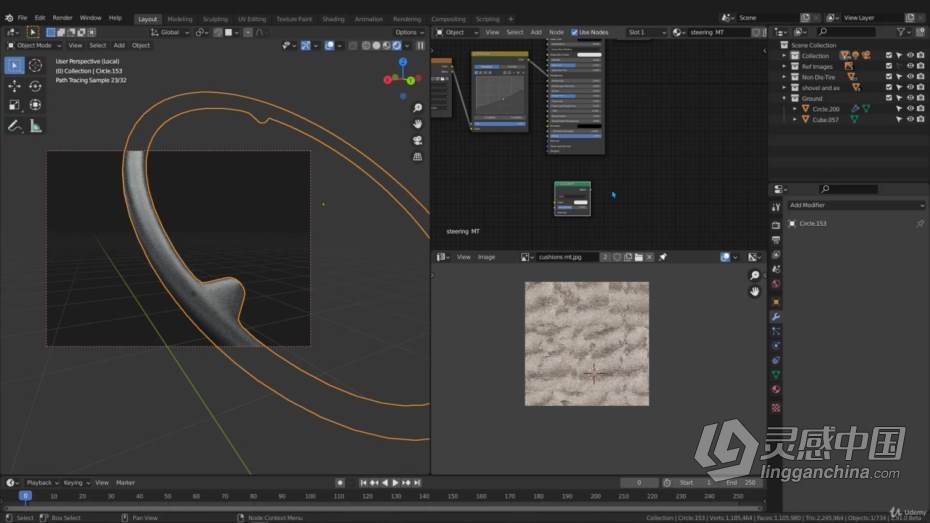
Task: Expand Cube.057 object in outliner
Action: (795, 120)
